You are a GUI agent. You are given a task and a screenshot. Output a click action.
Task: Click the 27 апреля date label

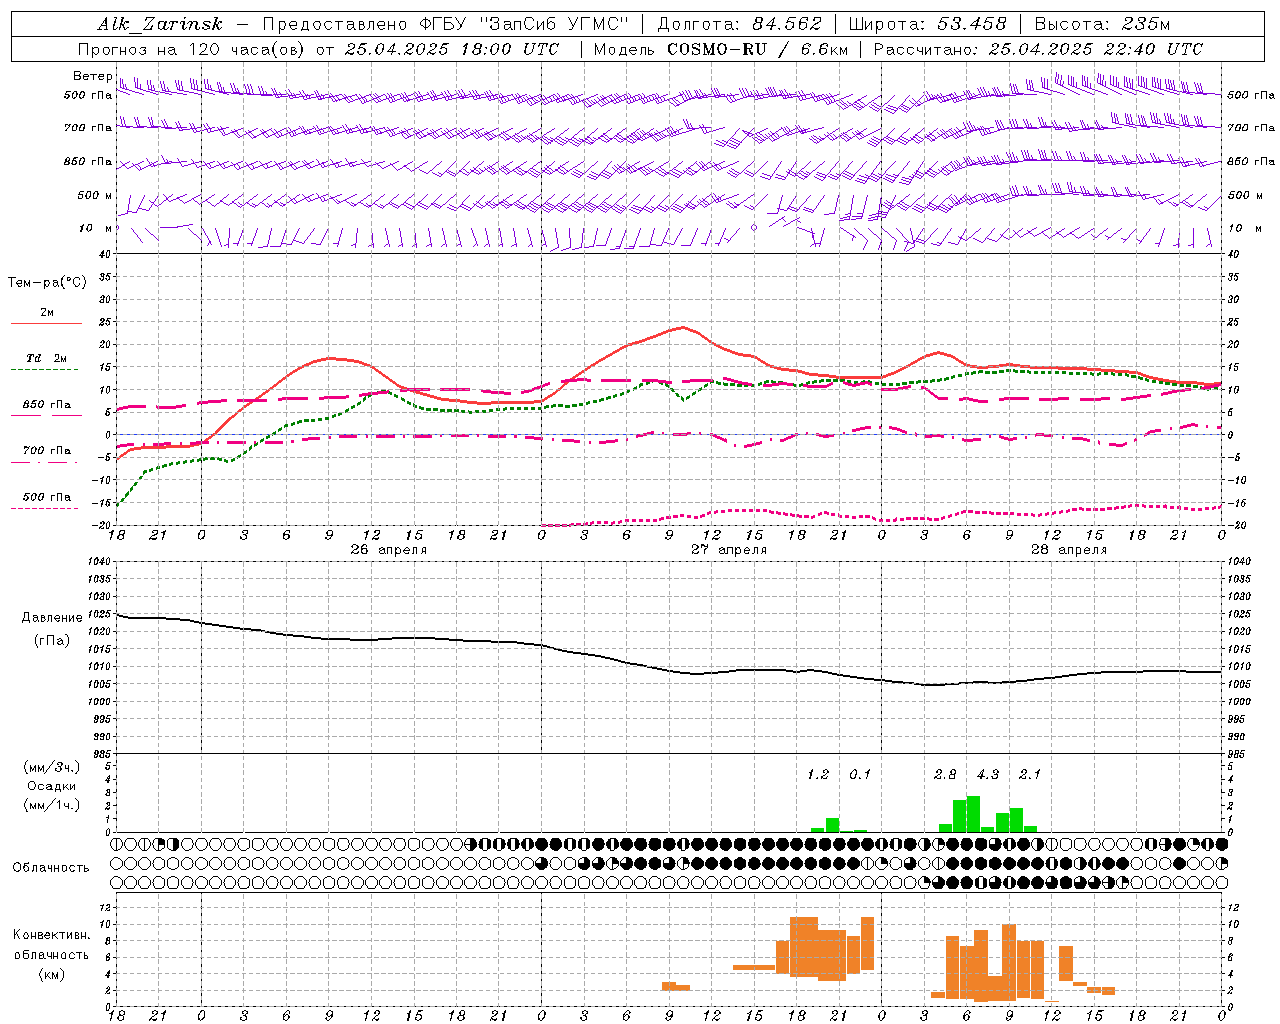(x=729, y=550)
